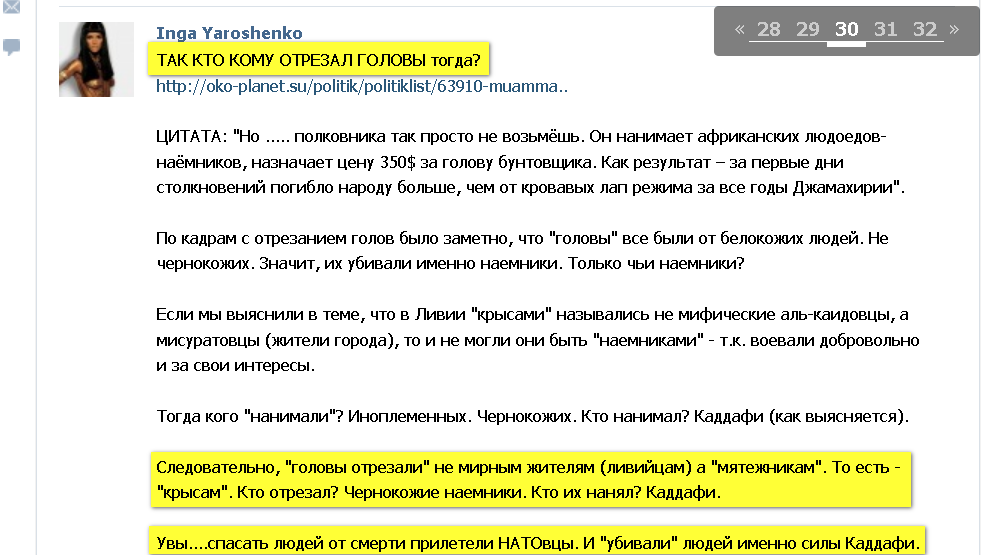
Task: Click line starting "Тогда кого "нанимали"?"
Action: (x=533, y=417)
